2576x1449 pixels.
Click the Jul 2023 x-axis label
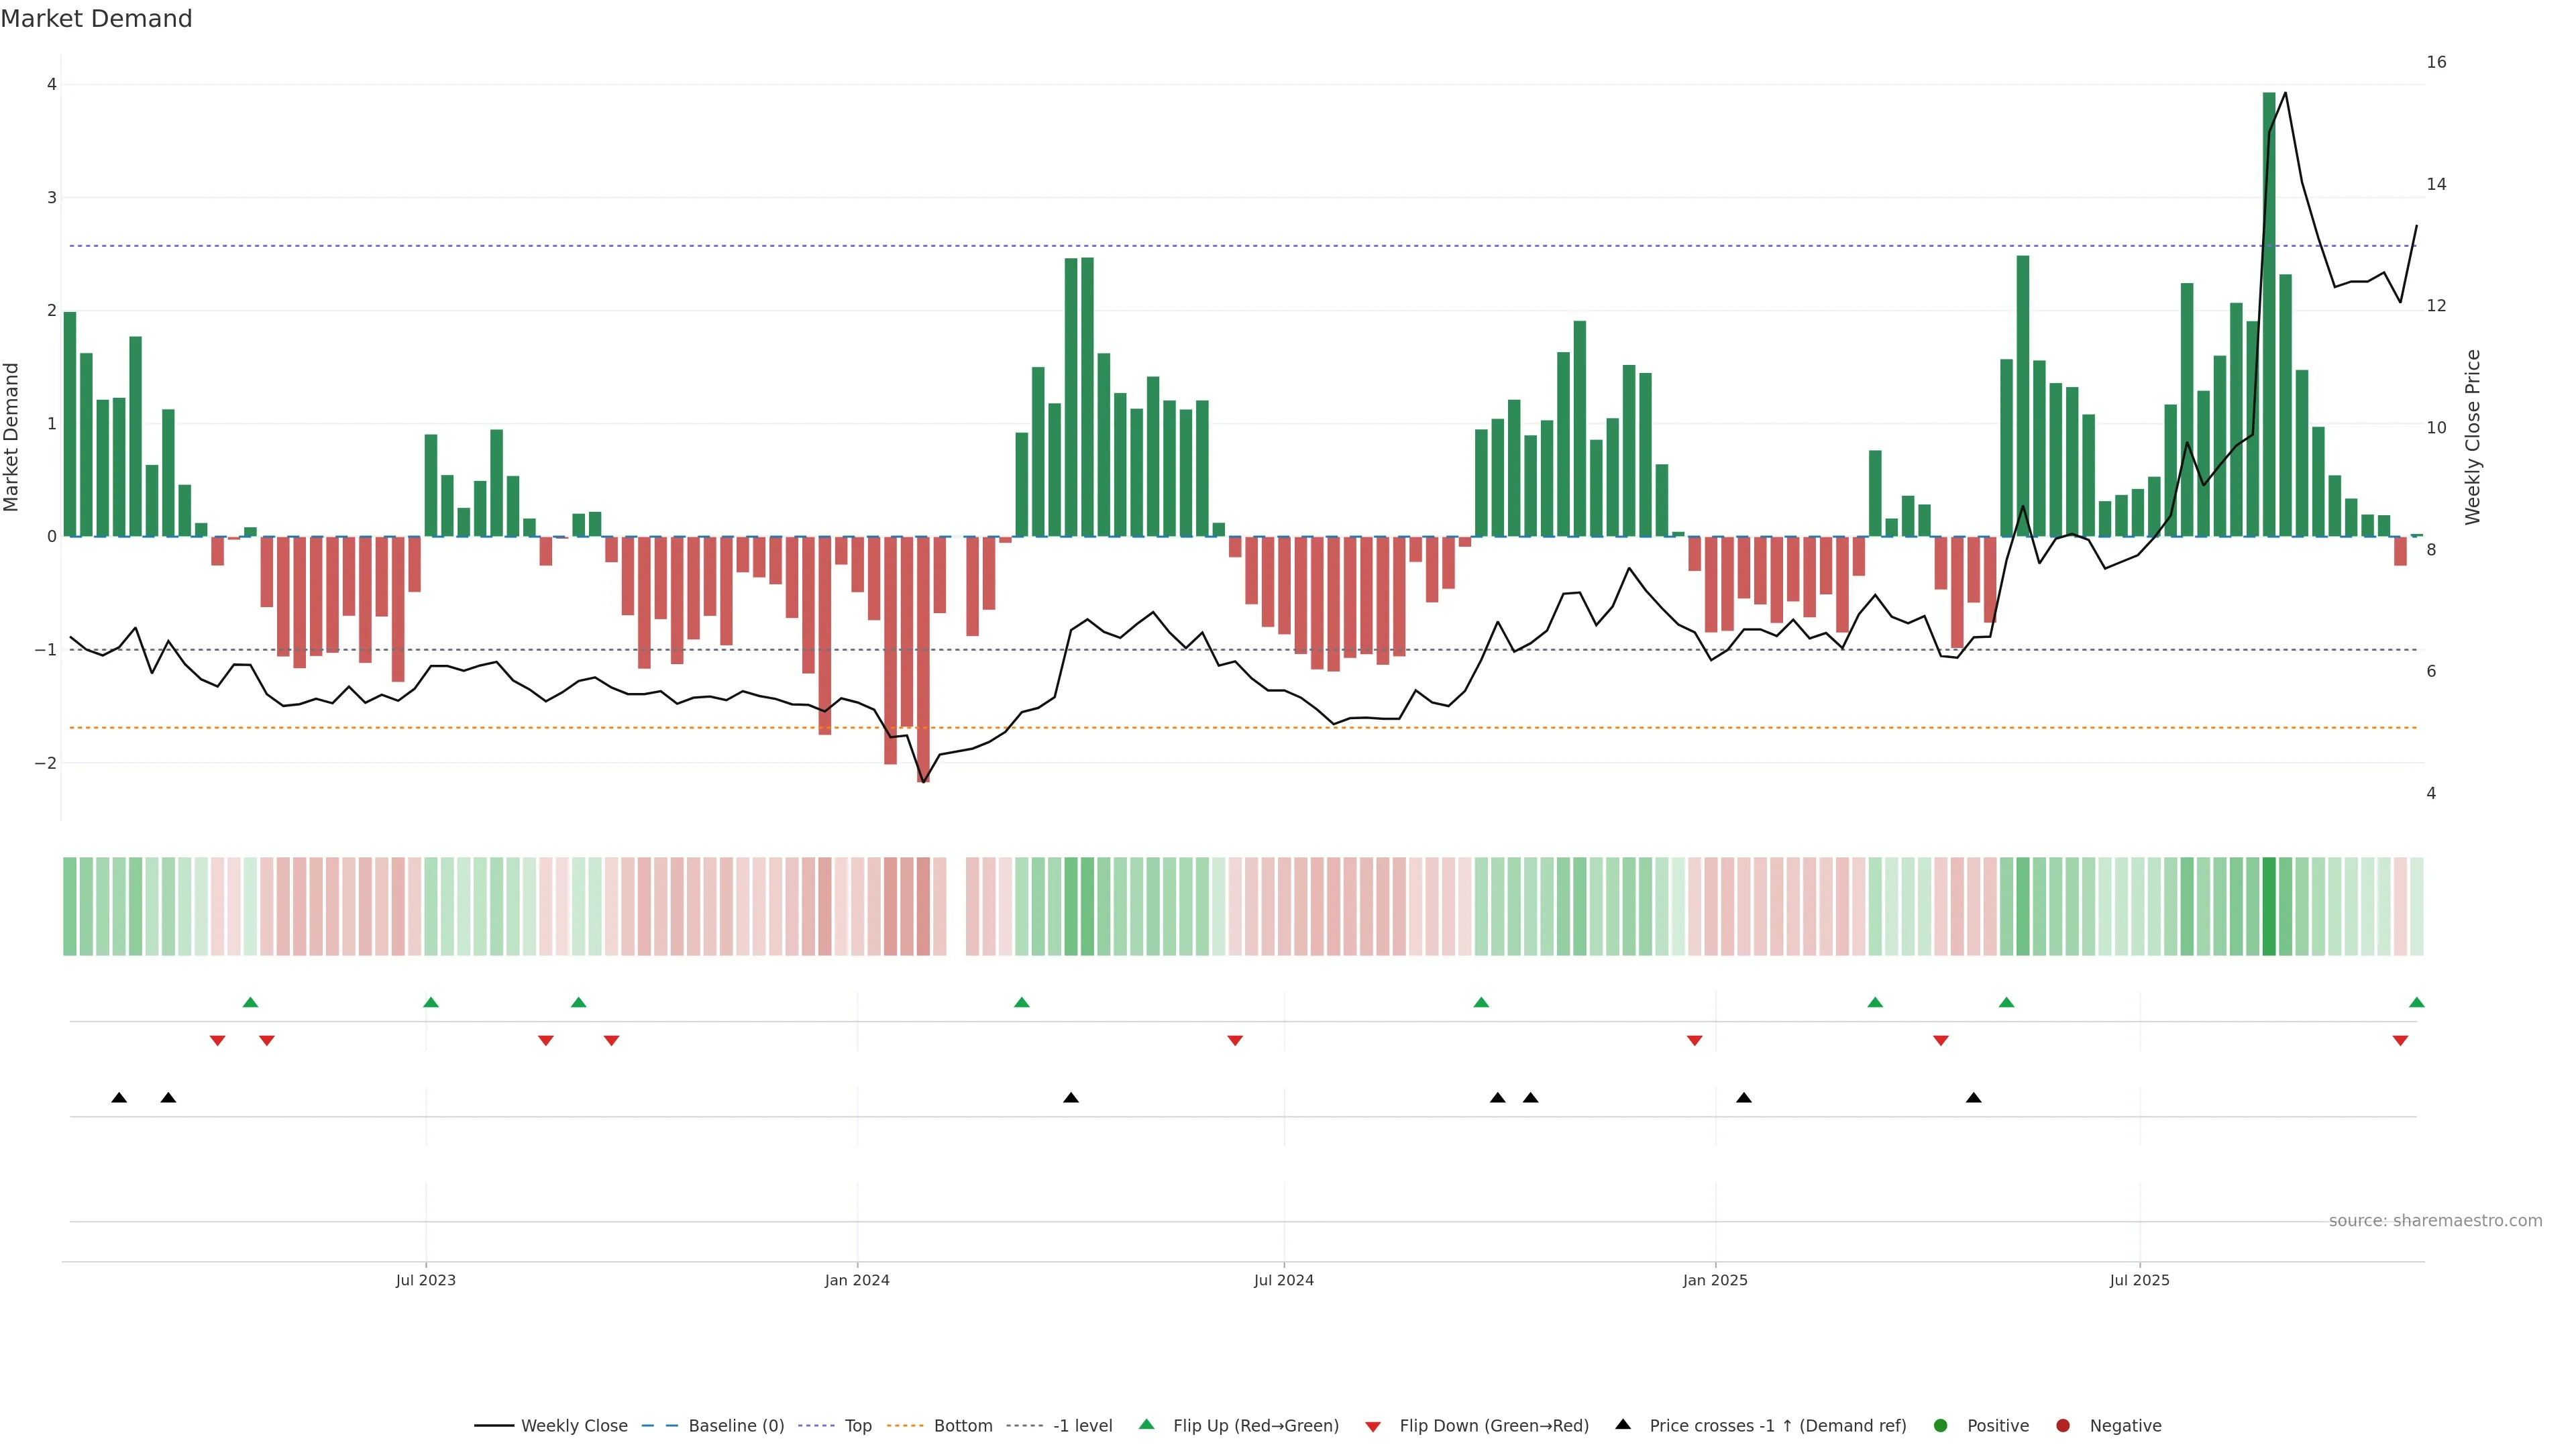(x=425, y=1280)
